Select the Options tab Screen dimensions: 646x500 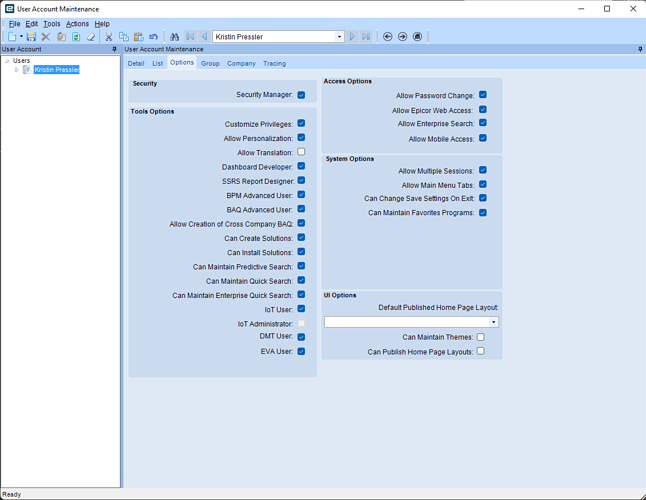[x=182, y=63]
